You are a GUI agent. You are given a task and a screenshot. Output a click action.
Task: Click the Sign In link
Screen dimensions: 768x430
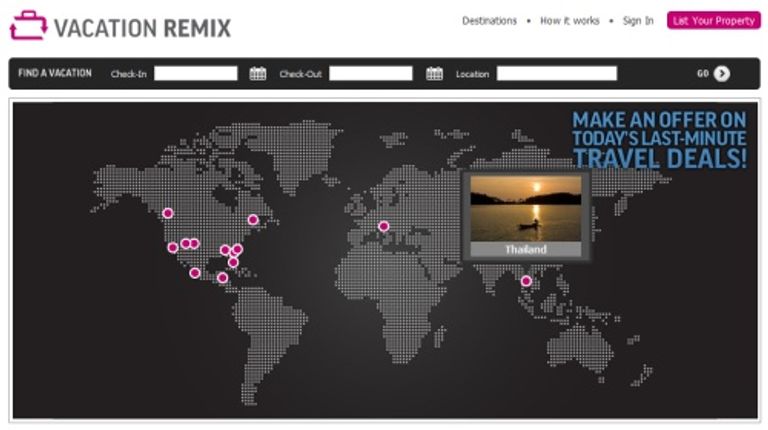click(638, 21)
